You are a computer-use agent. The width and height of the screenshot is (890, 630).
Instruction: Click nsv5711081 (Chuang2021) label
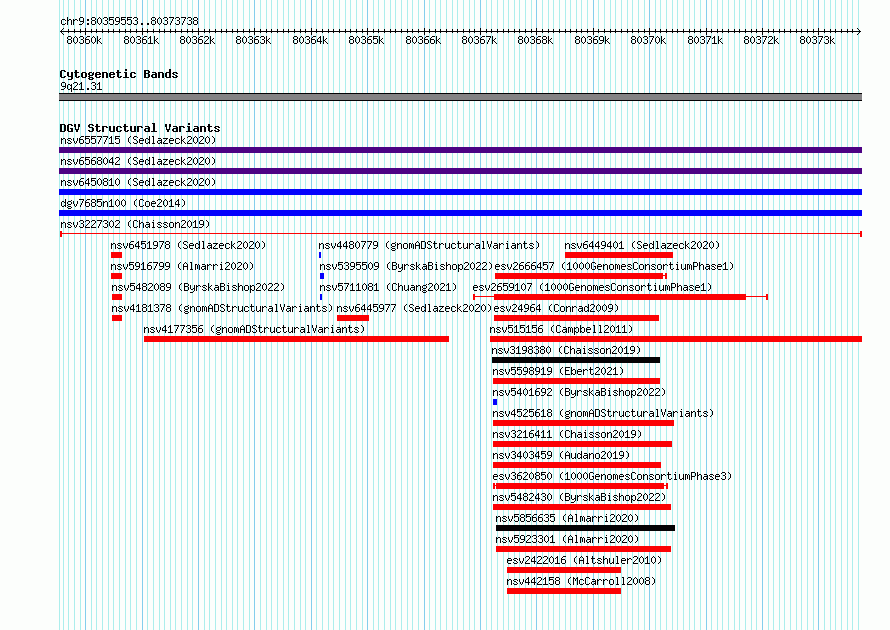tap(388, 287)
